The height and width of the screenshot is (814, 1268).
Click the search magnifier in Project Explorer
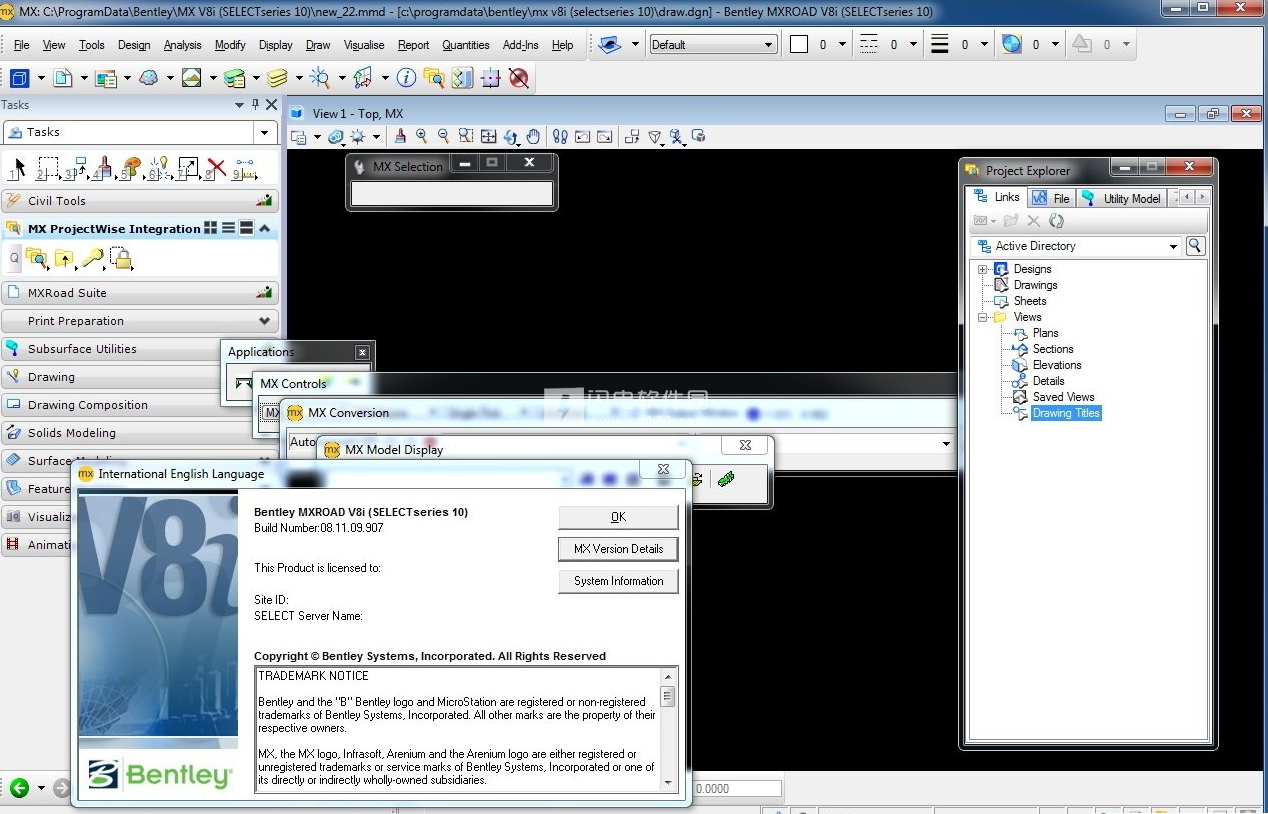click(x=1194, y=246)
